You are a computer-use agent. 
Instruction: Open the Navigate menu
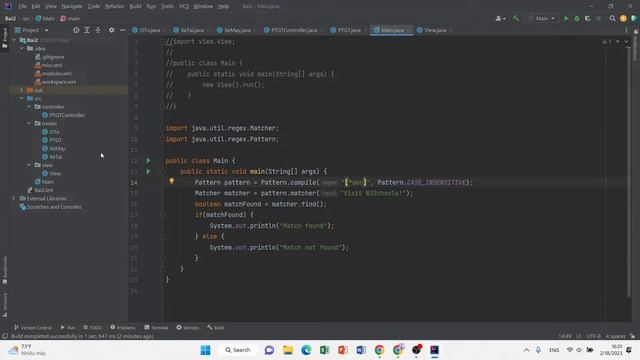tap(71, 6)
